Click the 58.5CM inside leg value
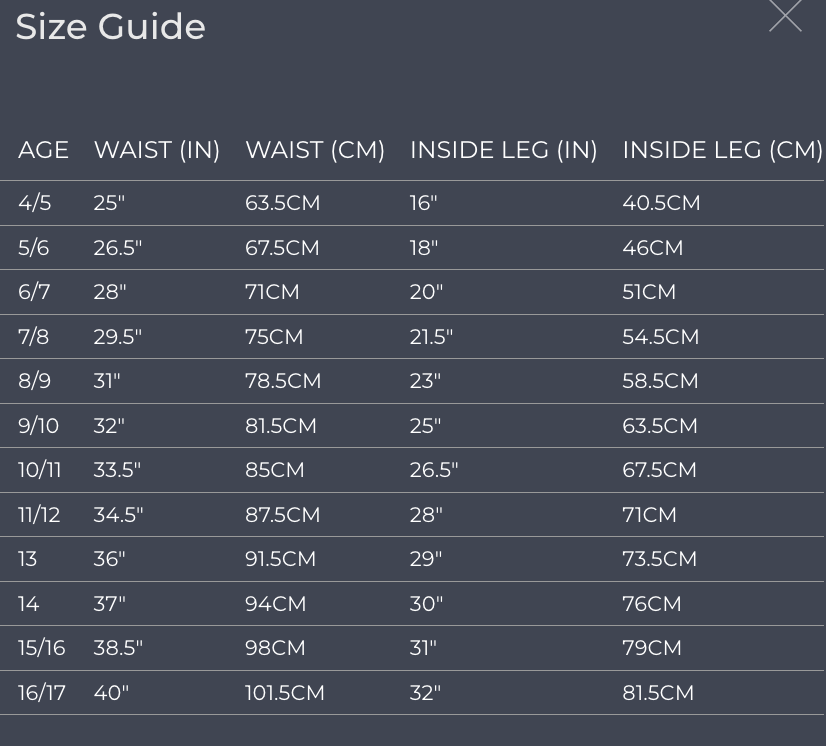826x746 pixels. (660, 381)
